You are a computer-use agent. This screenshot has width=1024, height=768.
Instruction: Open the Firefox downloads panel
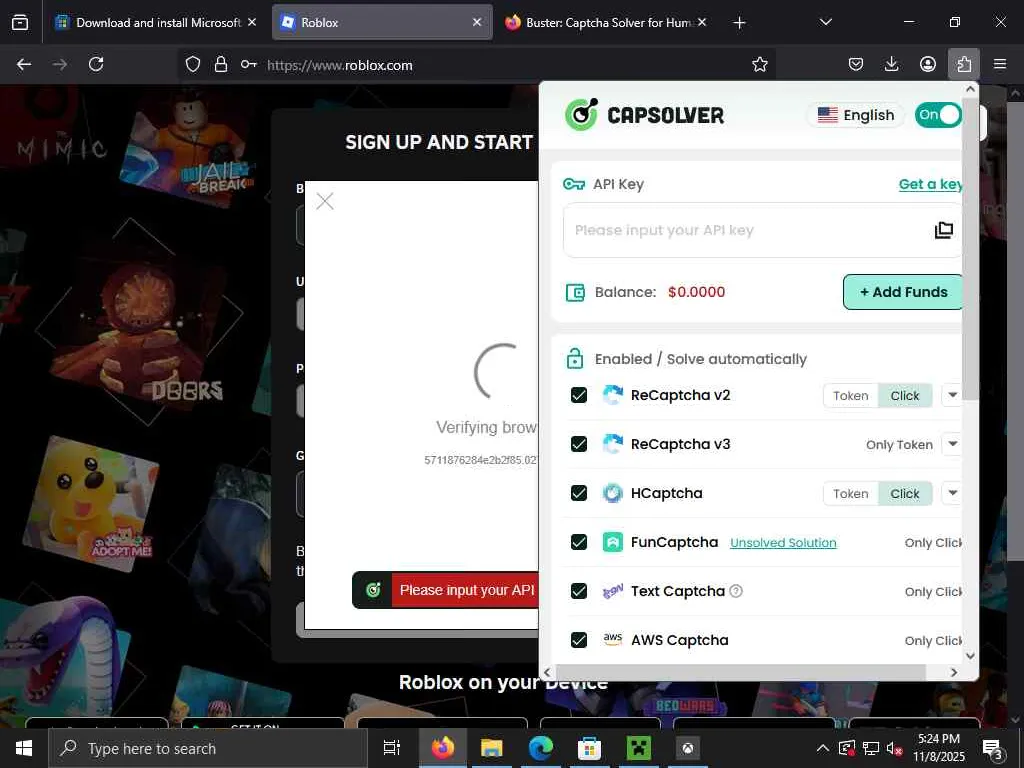pos(891,64)
